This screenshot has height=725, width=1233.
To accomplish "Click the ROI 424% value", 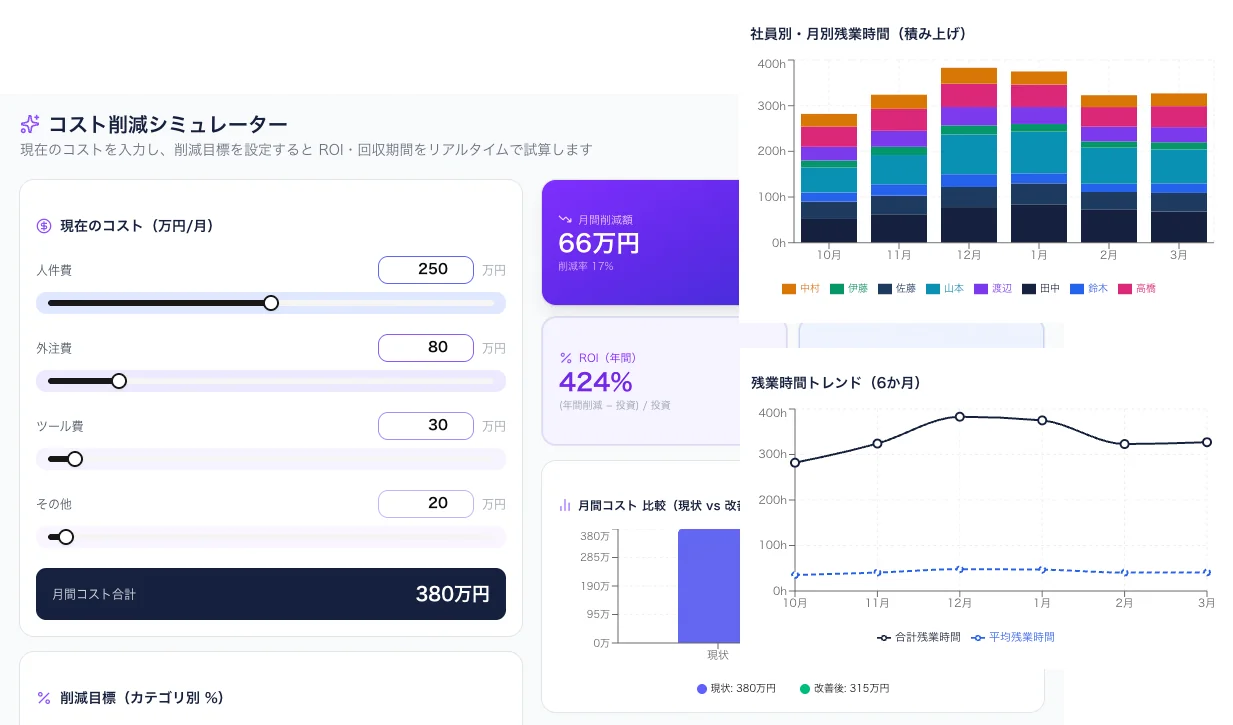I will coord(596,382).
